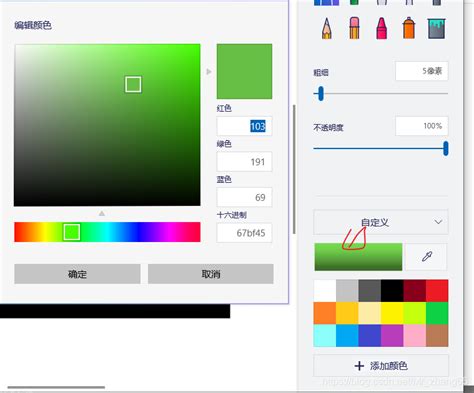Choose the pink palette swatch
The height and width of the screenshot is (393, 474).
pyautogui.click(x=415, y=336)
